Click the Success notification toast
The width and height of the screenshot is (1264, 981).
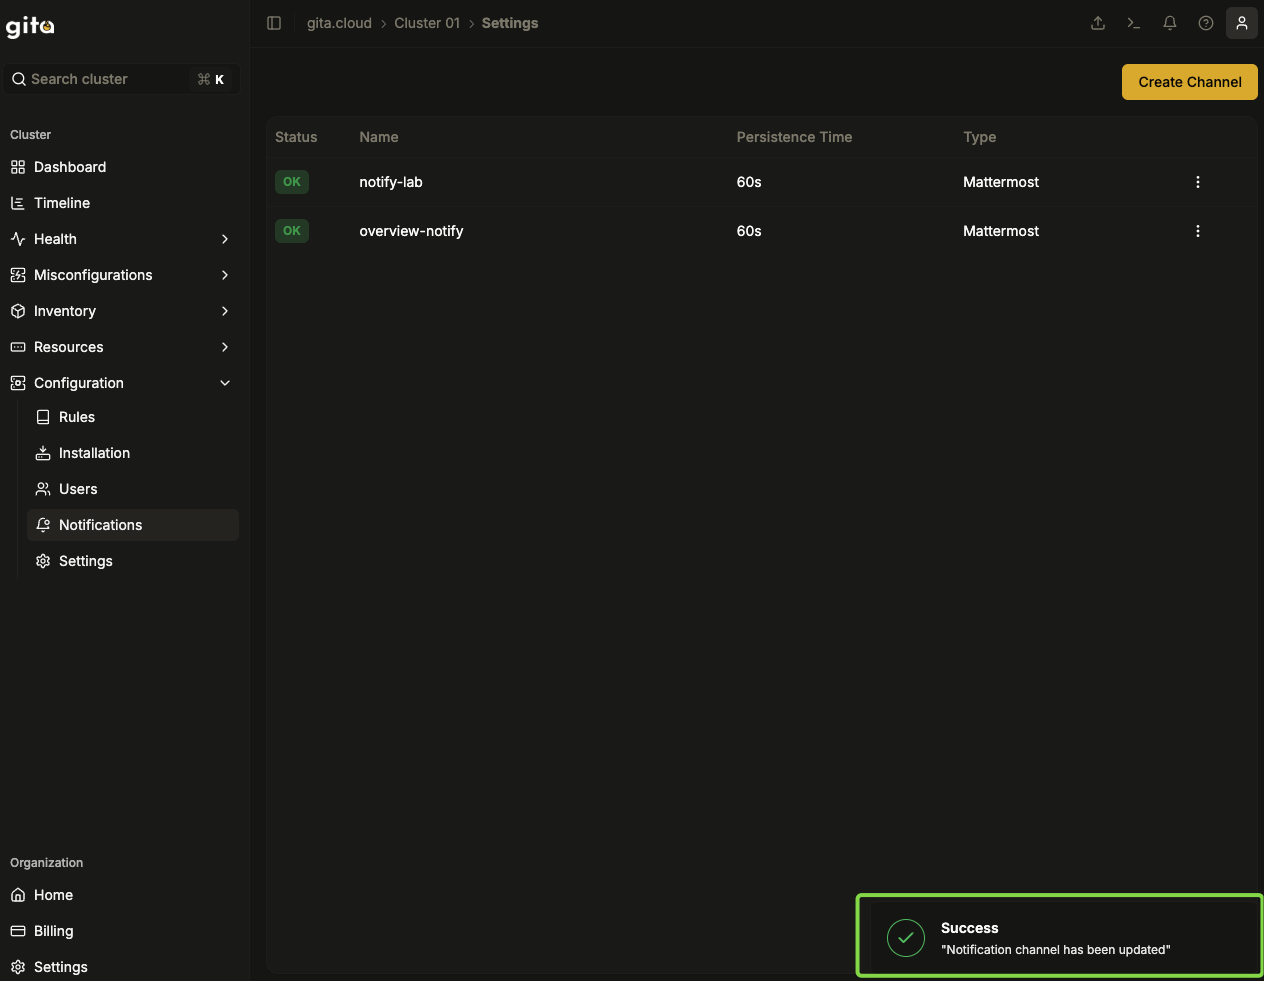pos(1060,936)
